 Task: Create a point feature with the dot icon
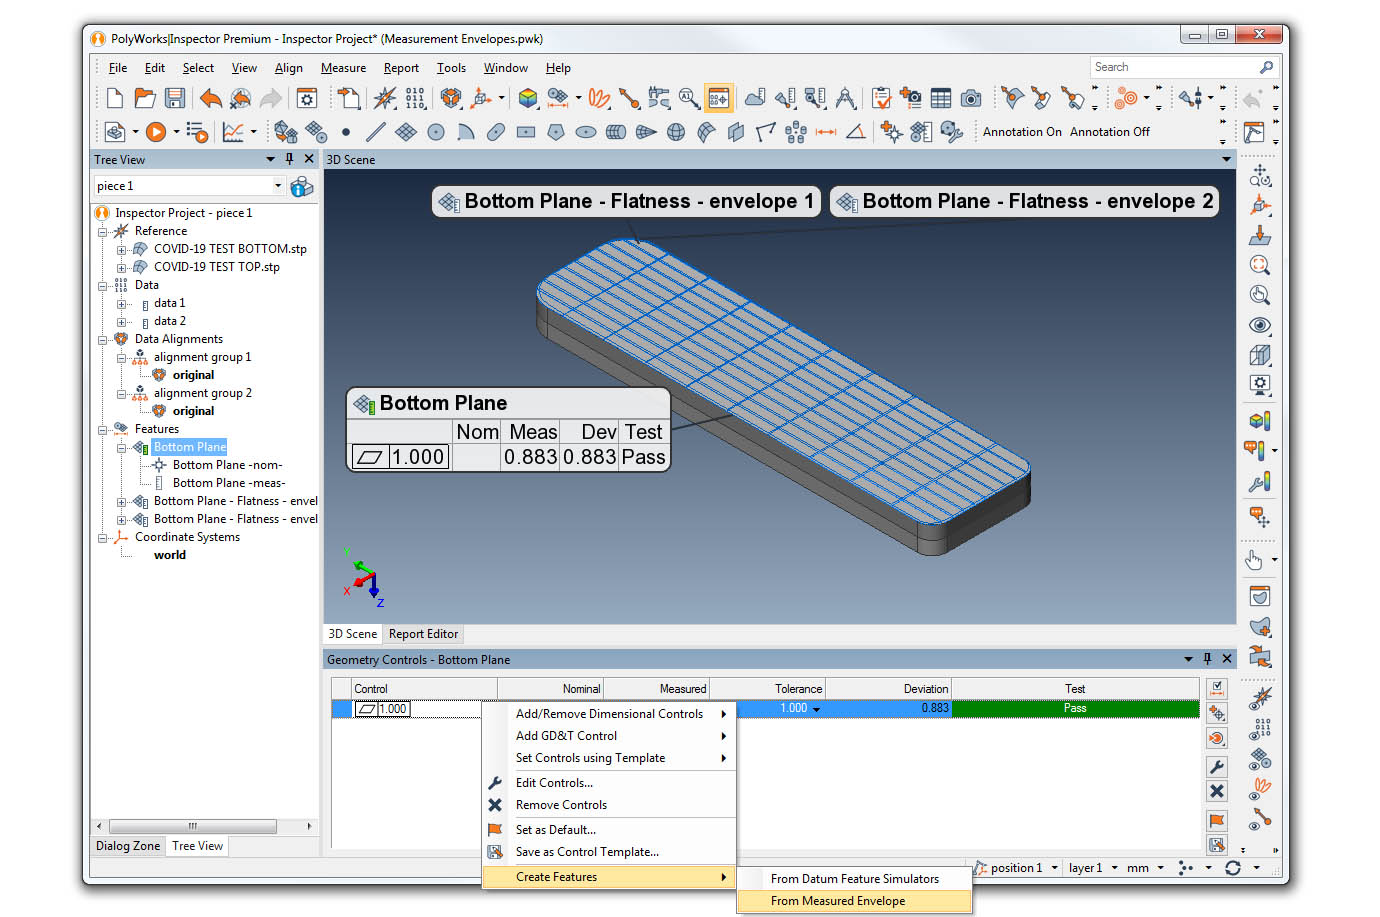click(x=346, y=132)
